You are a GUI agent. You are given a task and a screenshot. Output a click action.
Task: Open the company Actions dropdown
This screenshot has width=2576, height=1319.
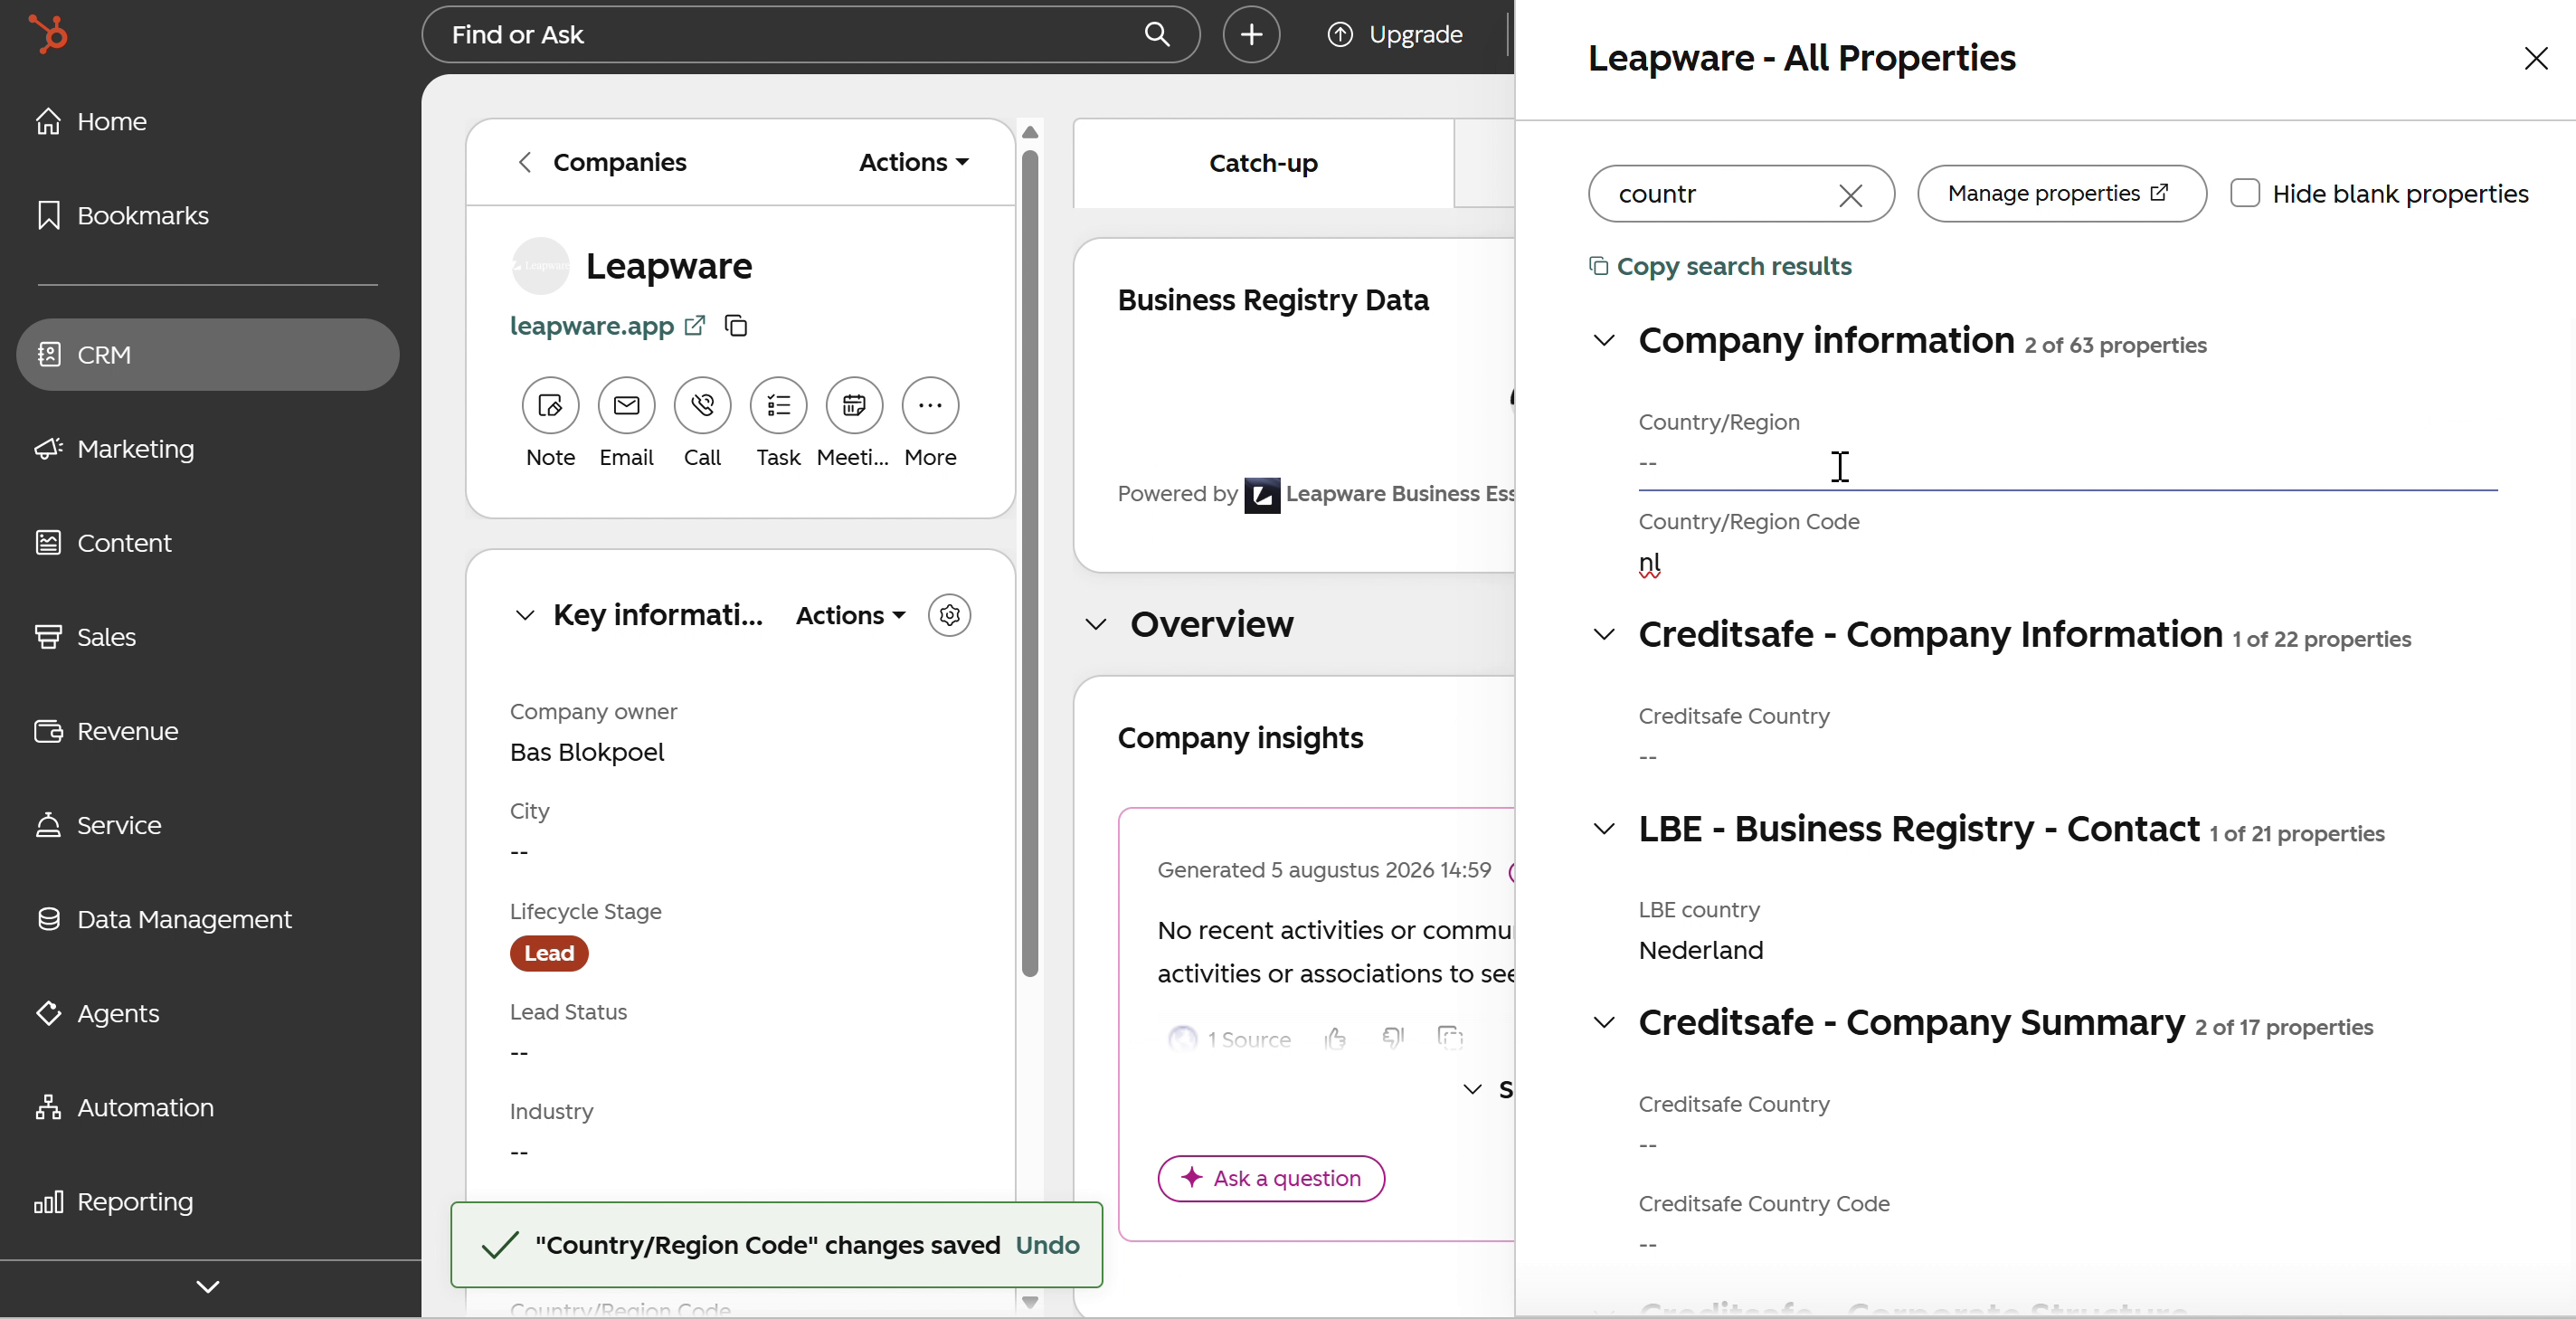tap(914, 162)
